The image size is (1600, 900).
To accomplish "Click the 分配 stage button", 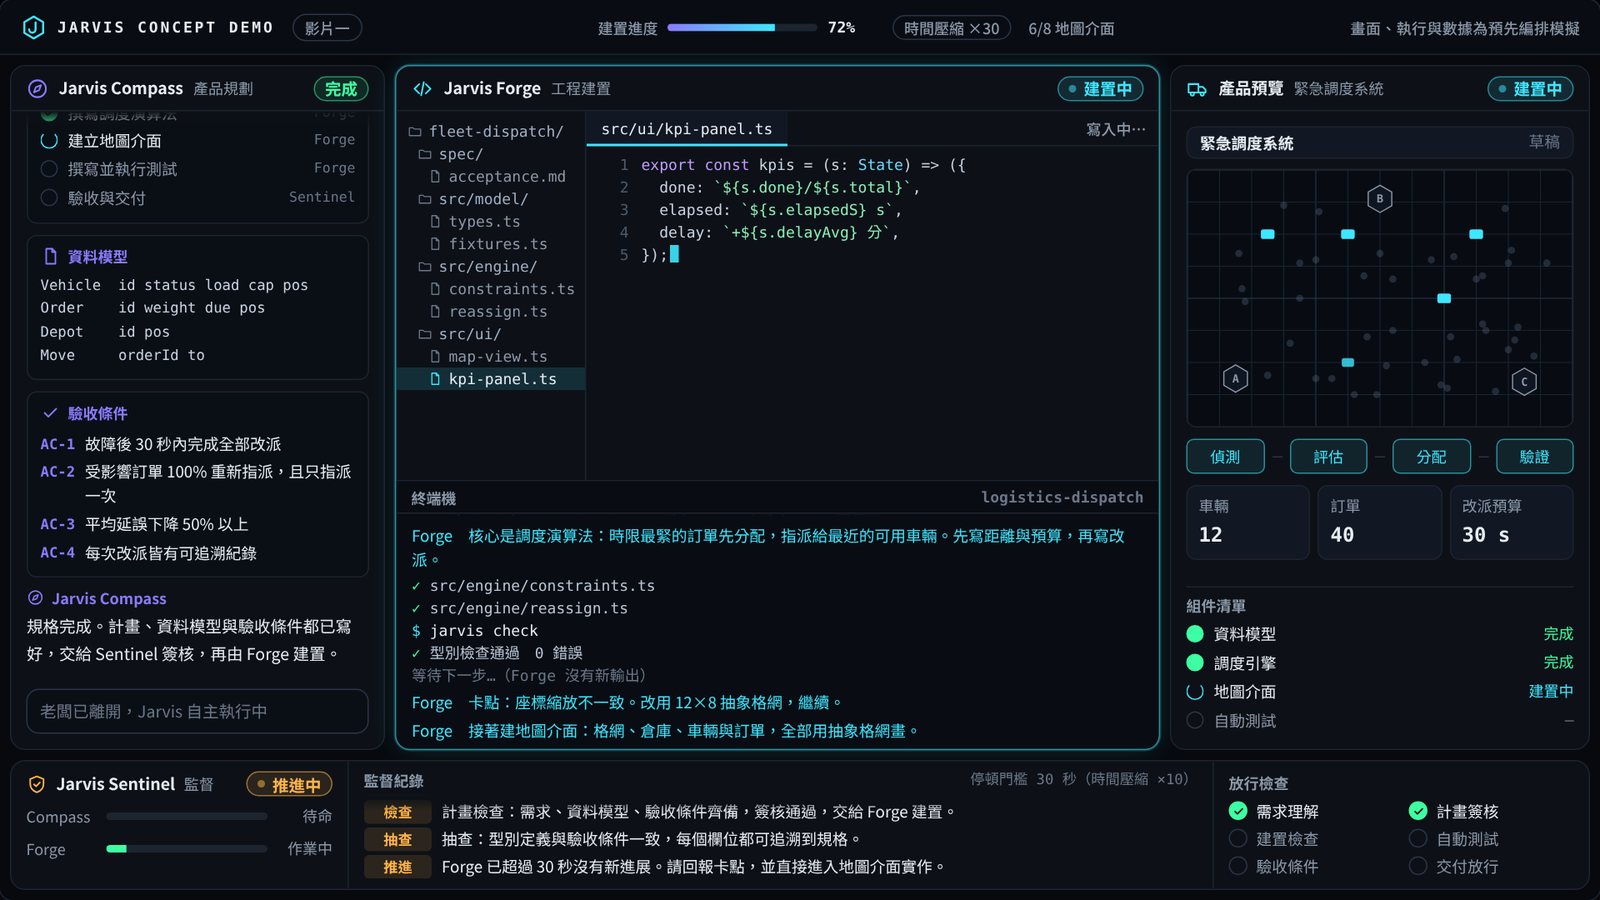I will 1431,457.
